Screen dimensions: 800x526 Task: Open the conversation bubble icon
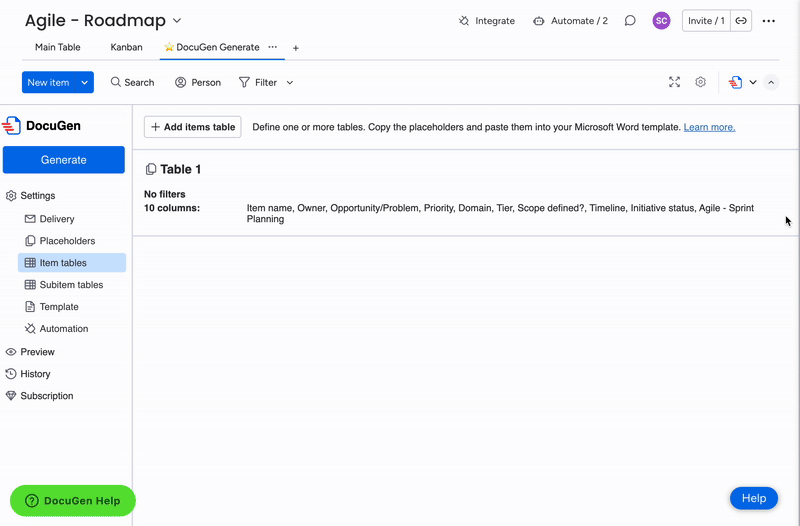coord(630,21)
